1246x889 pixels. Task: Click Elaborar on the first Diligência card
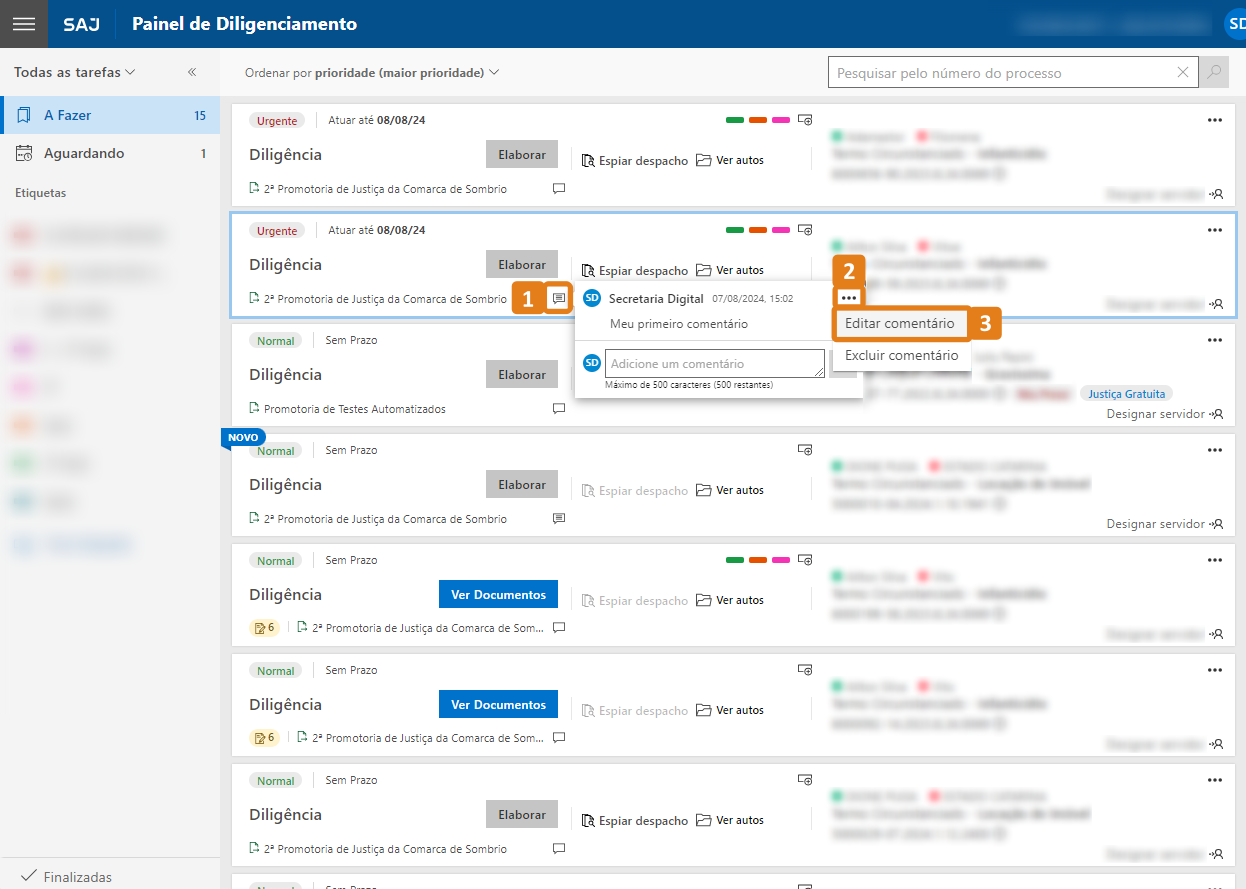(x=522, y=154)
